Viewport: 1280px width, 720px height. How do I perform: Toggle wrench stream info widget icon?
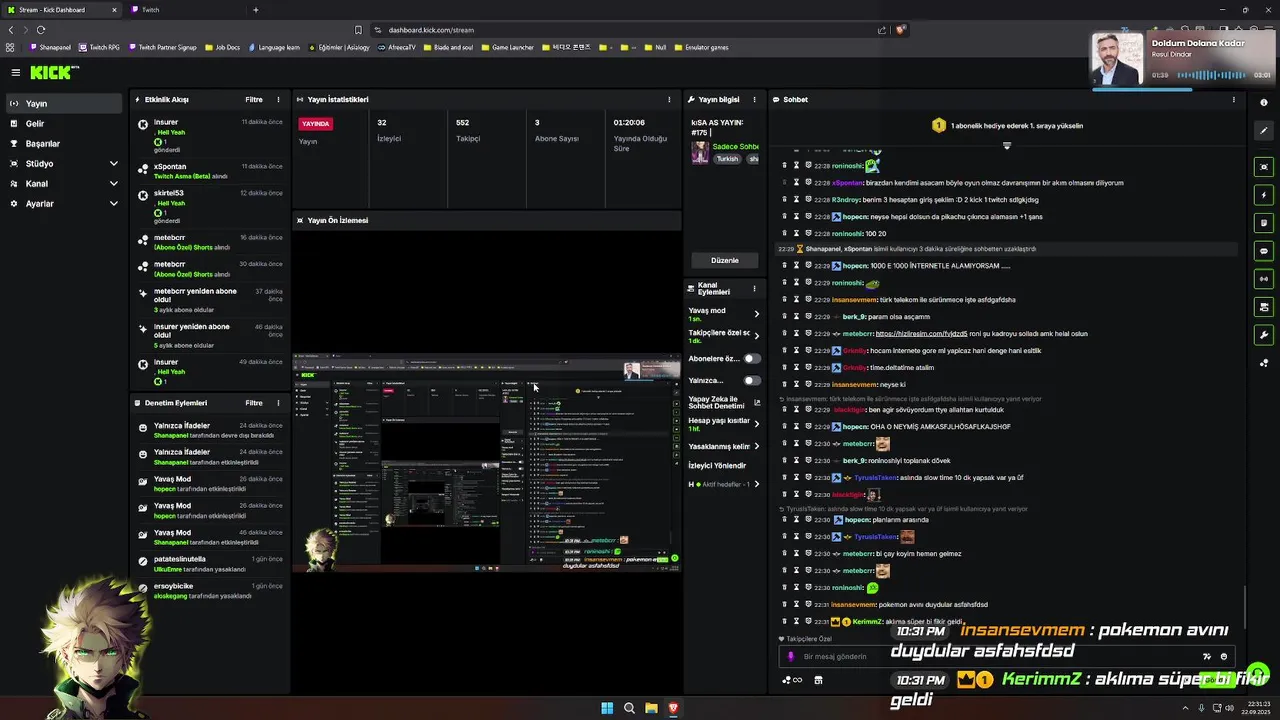(1264, 335)
